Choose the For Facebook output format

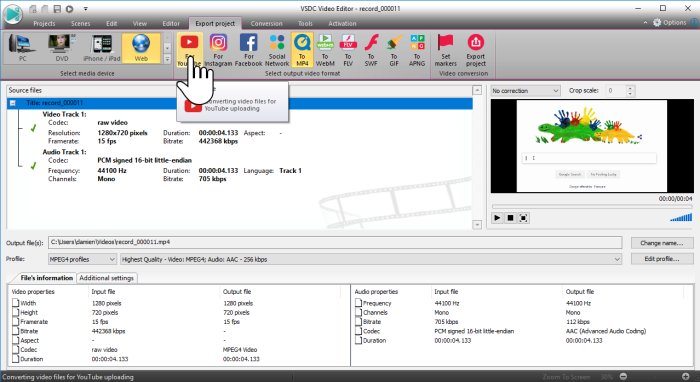(249, 50)
